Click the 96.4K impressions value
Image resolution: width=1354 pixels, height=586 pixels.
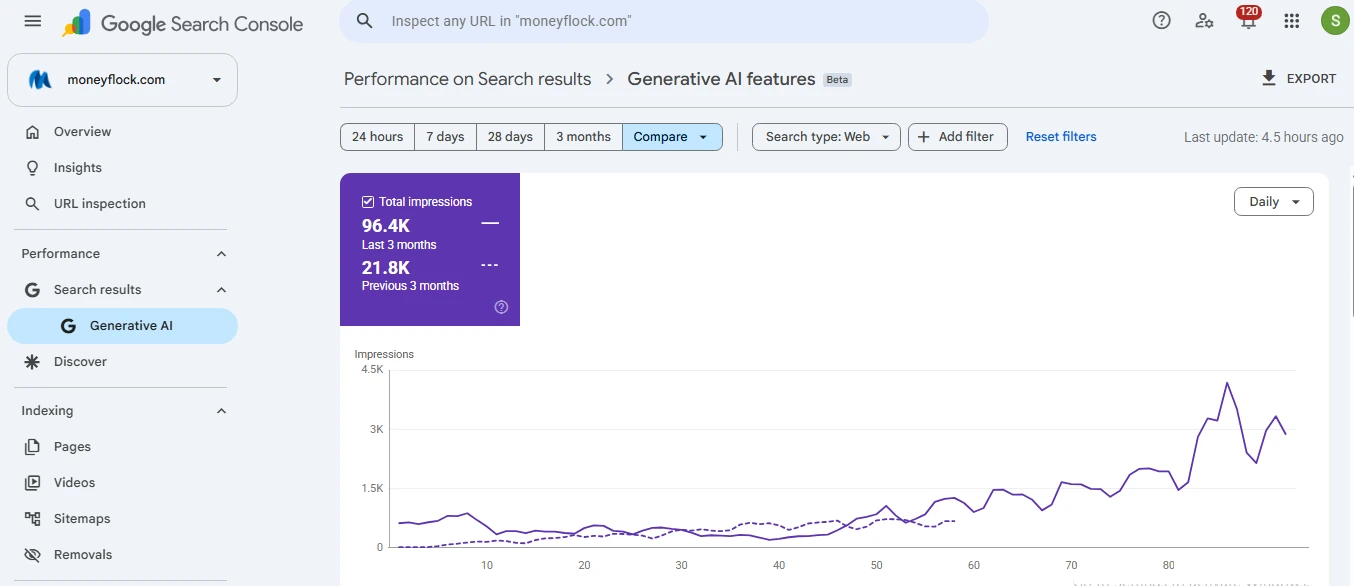tap(386, 226)
